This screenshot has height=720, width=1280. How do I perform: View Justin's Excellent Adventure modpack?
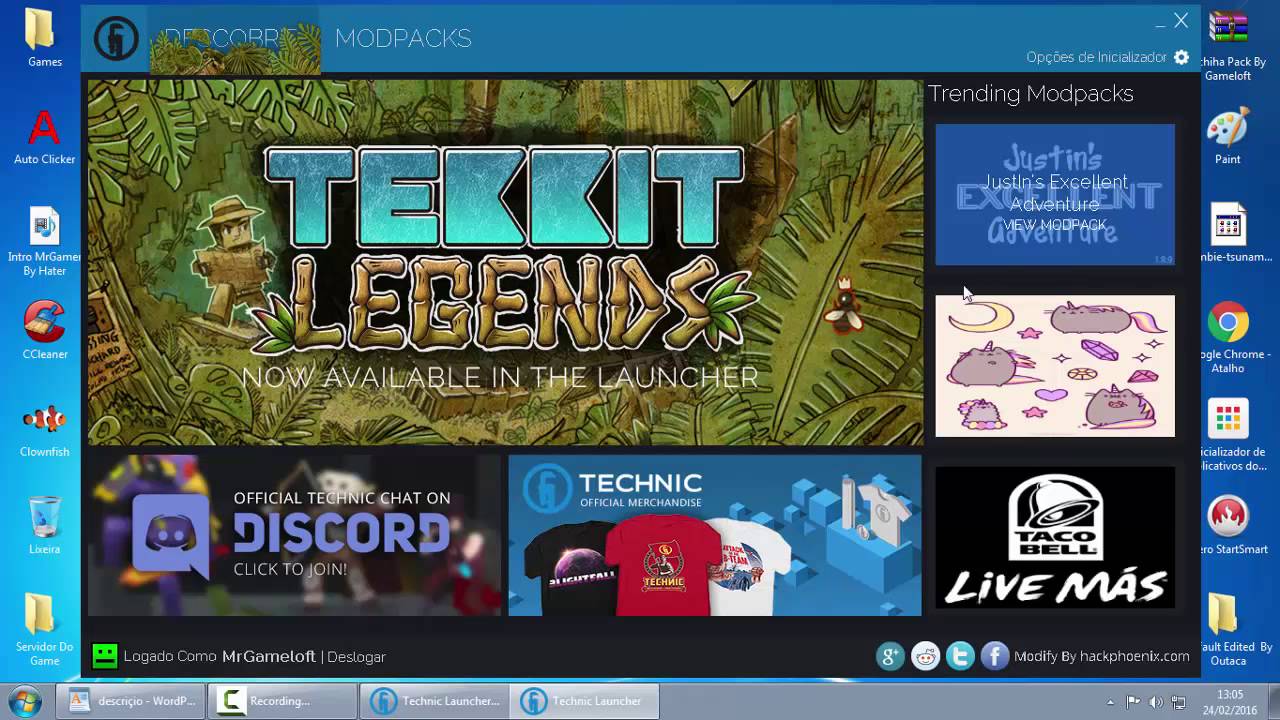[x=1055, y=195]
